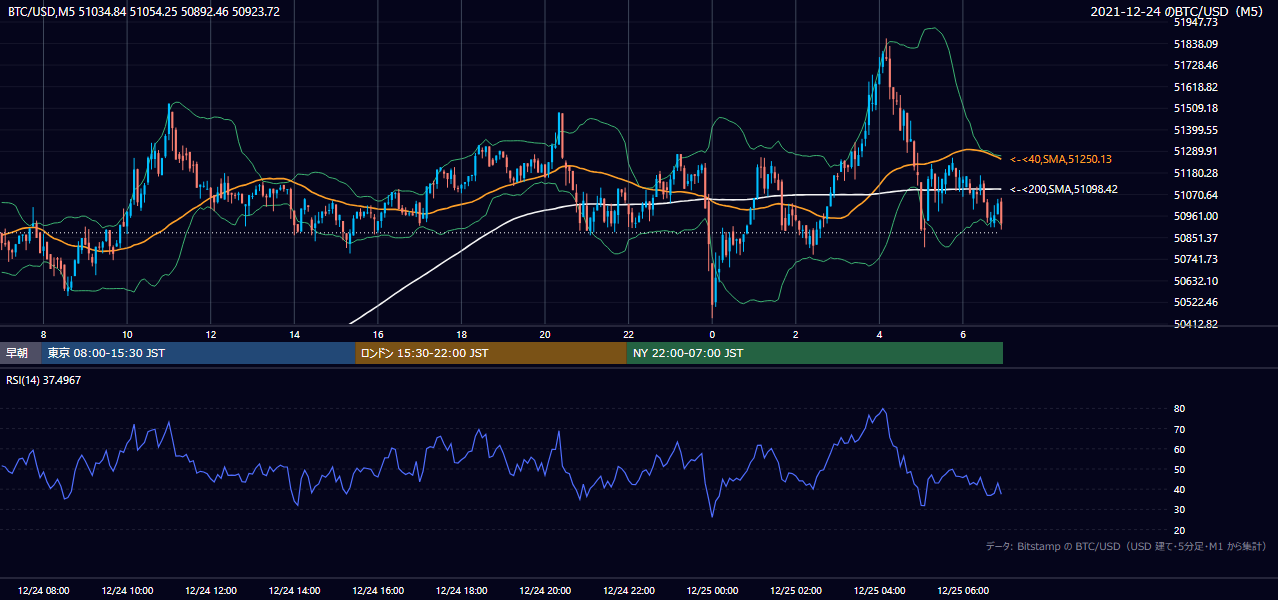The width and height of the screenshot is (1278, 600).
Task: Click hour tick 20 under the price chart
Action: click(545, 334)
